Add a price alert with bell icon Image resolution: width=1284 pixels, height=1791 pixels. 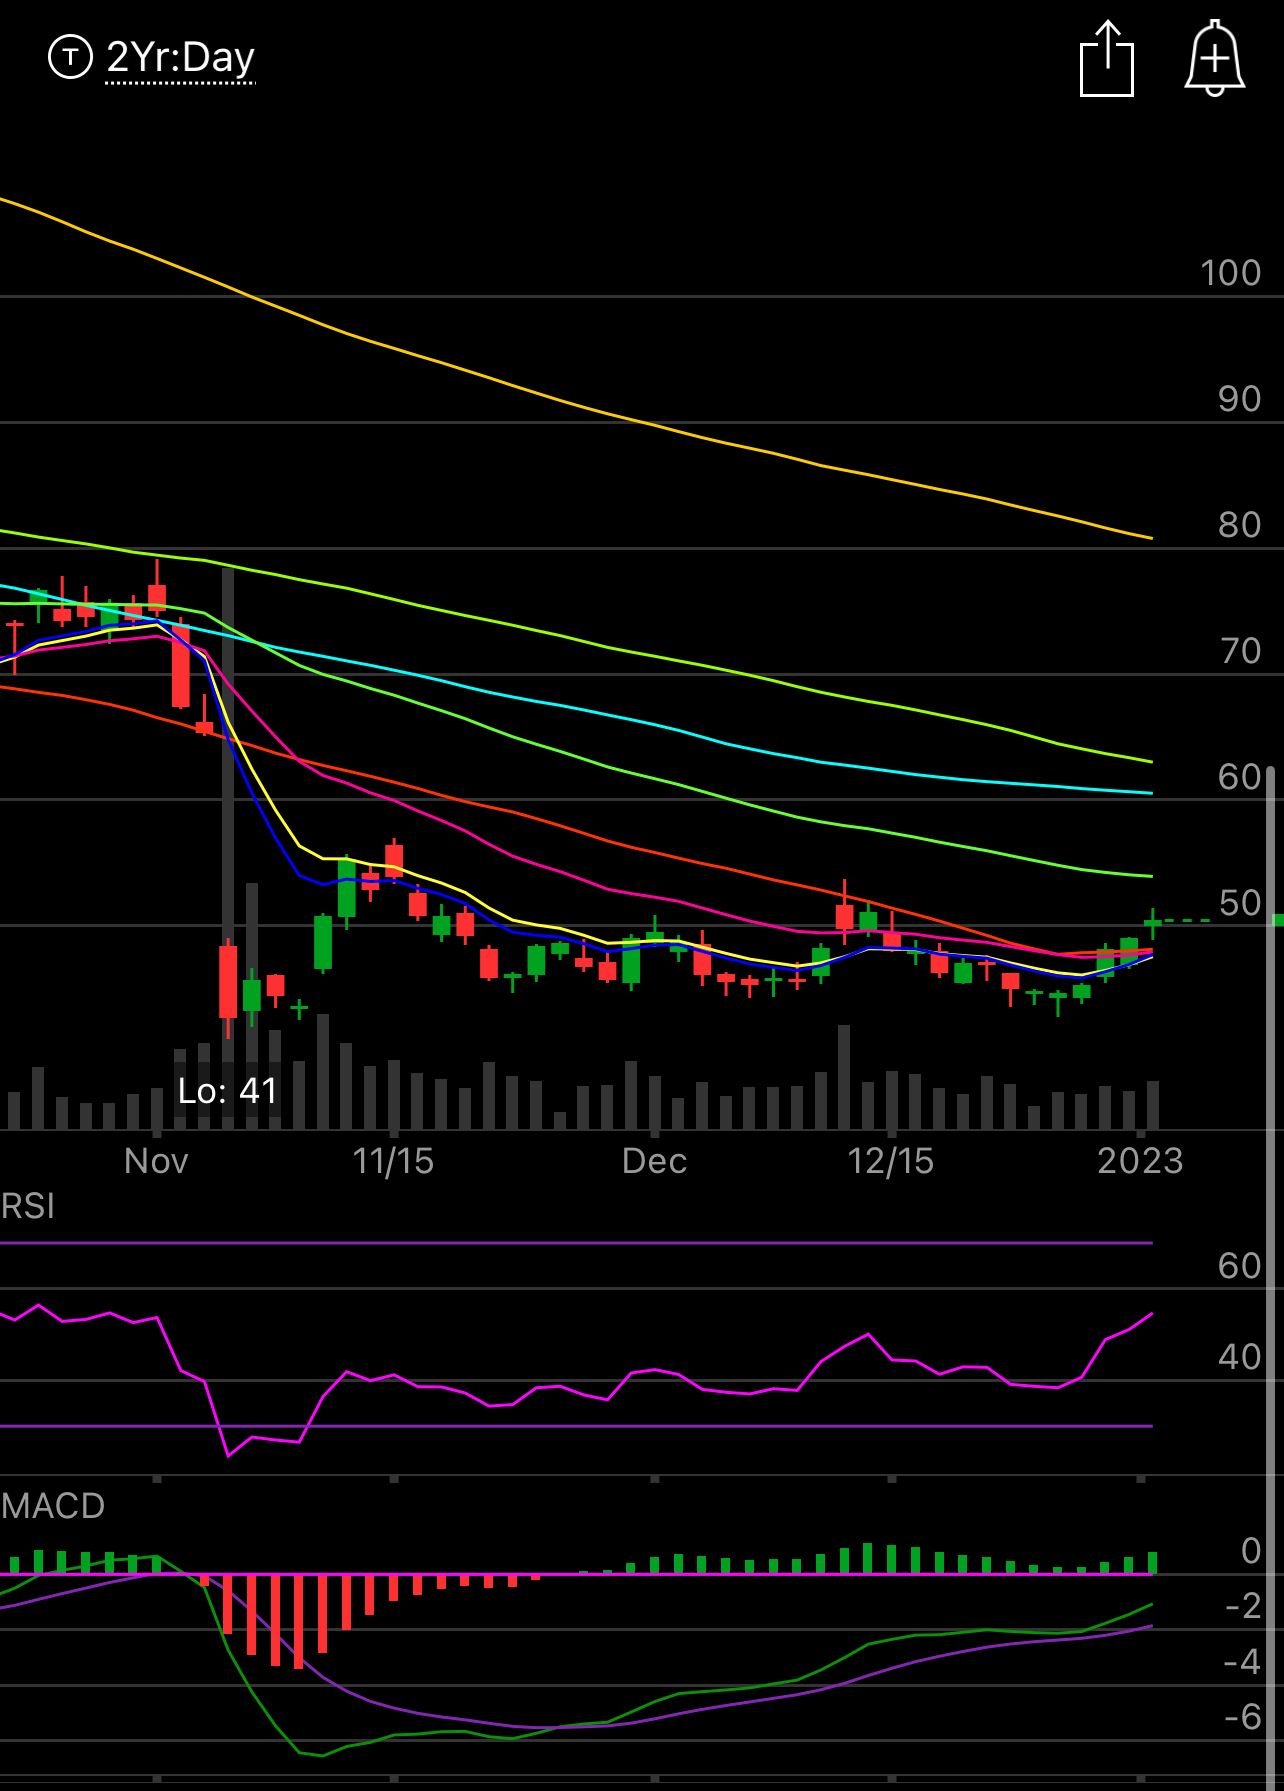tap(1215, 59)
